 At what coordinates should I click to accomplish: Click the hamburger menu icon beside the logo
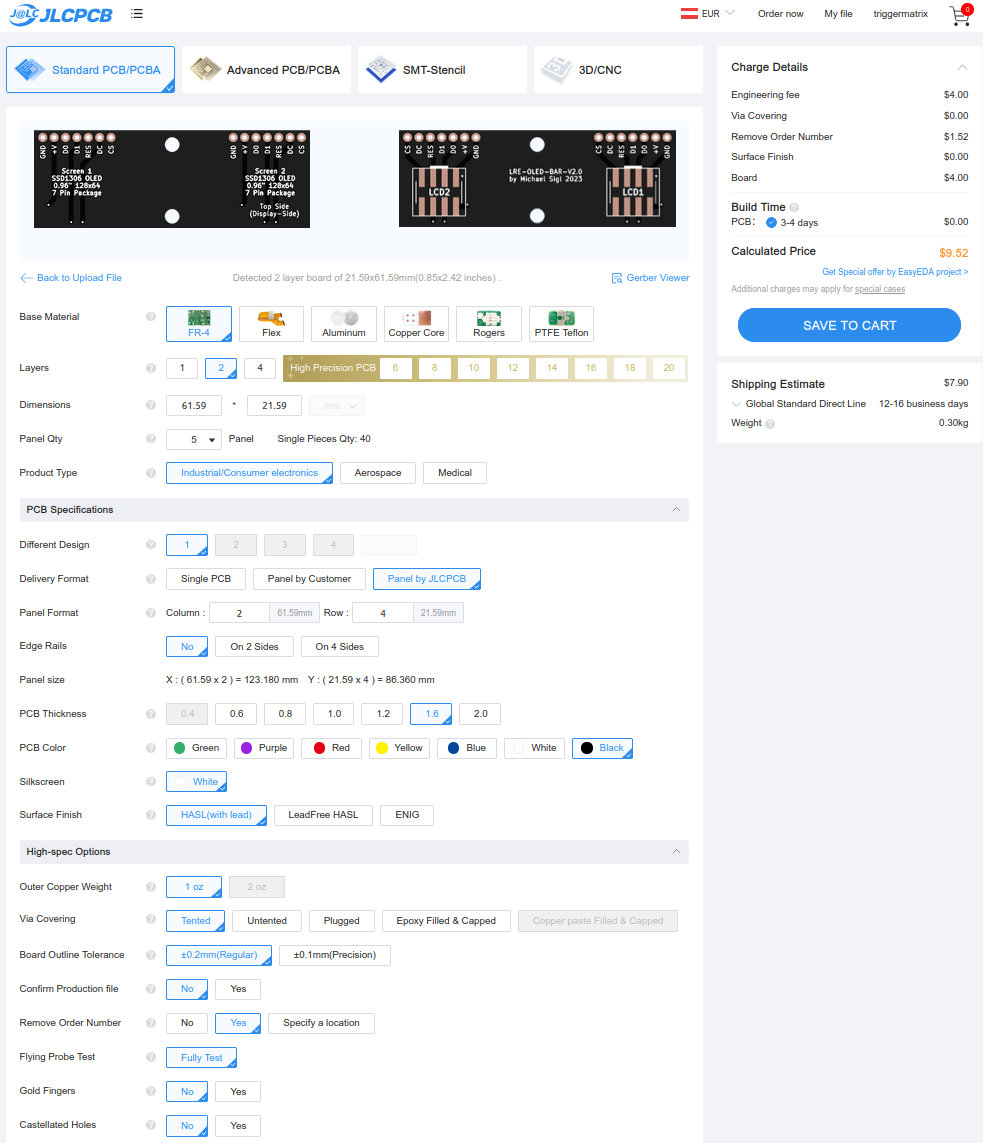point(136,14)
